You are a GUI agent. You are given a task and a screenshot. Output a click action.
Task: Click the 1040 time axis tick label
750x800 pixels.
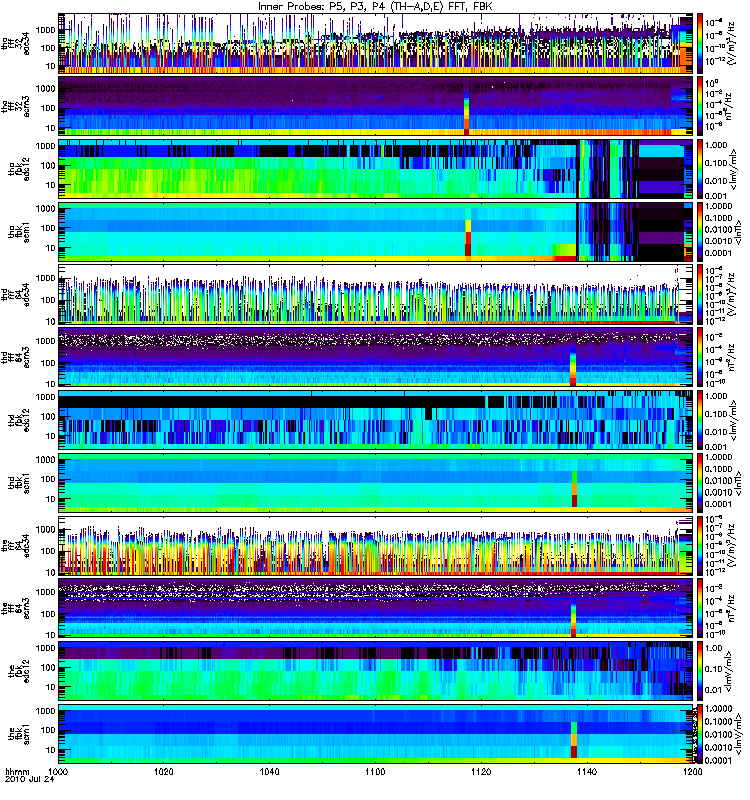269,772
